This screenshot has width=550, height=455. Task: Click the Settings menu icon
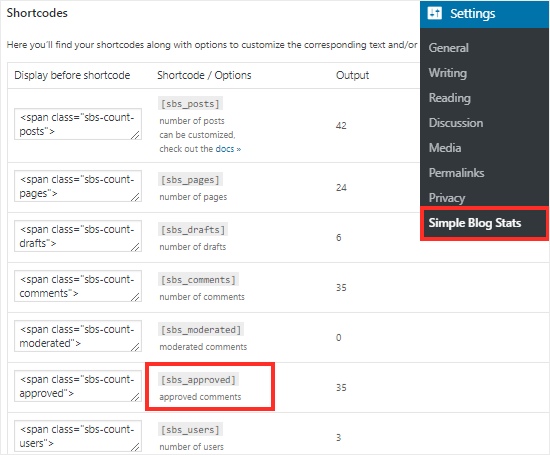pos(434,13)
